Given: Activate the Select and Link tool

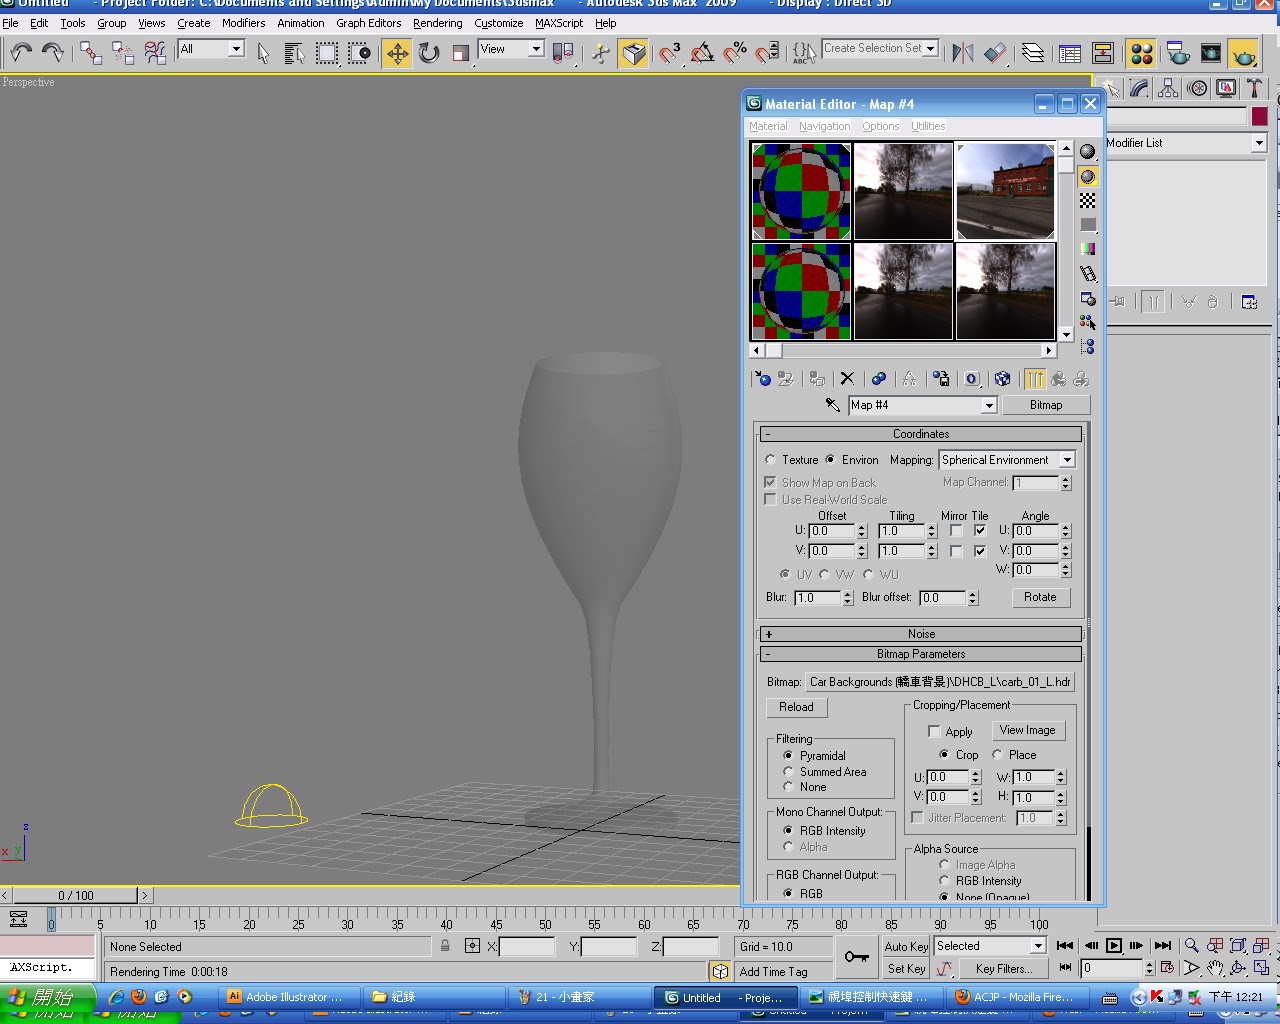Looking at the screenshot, I should (91, 53).
